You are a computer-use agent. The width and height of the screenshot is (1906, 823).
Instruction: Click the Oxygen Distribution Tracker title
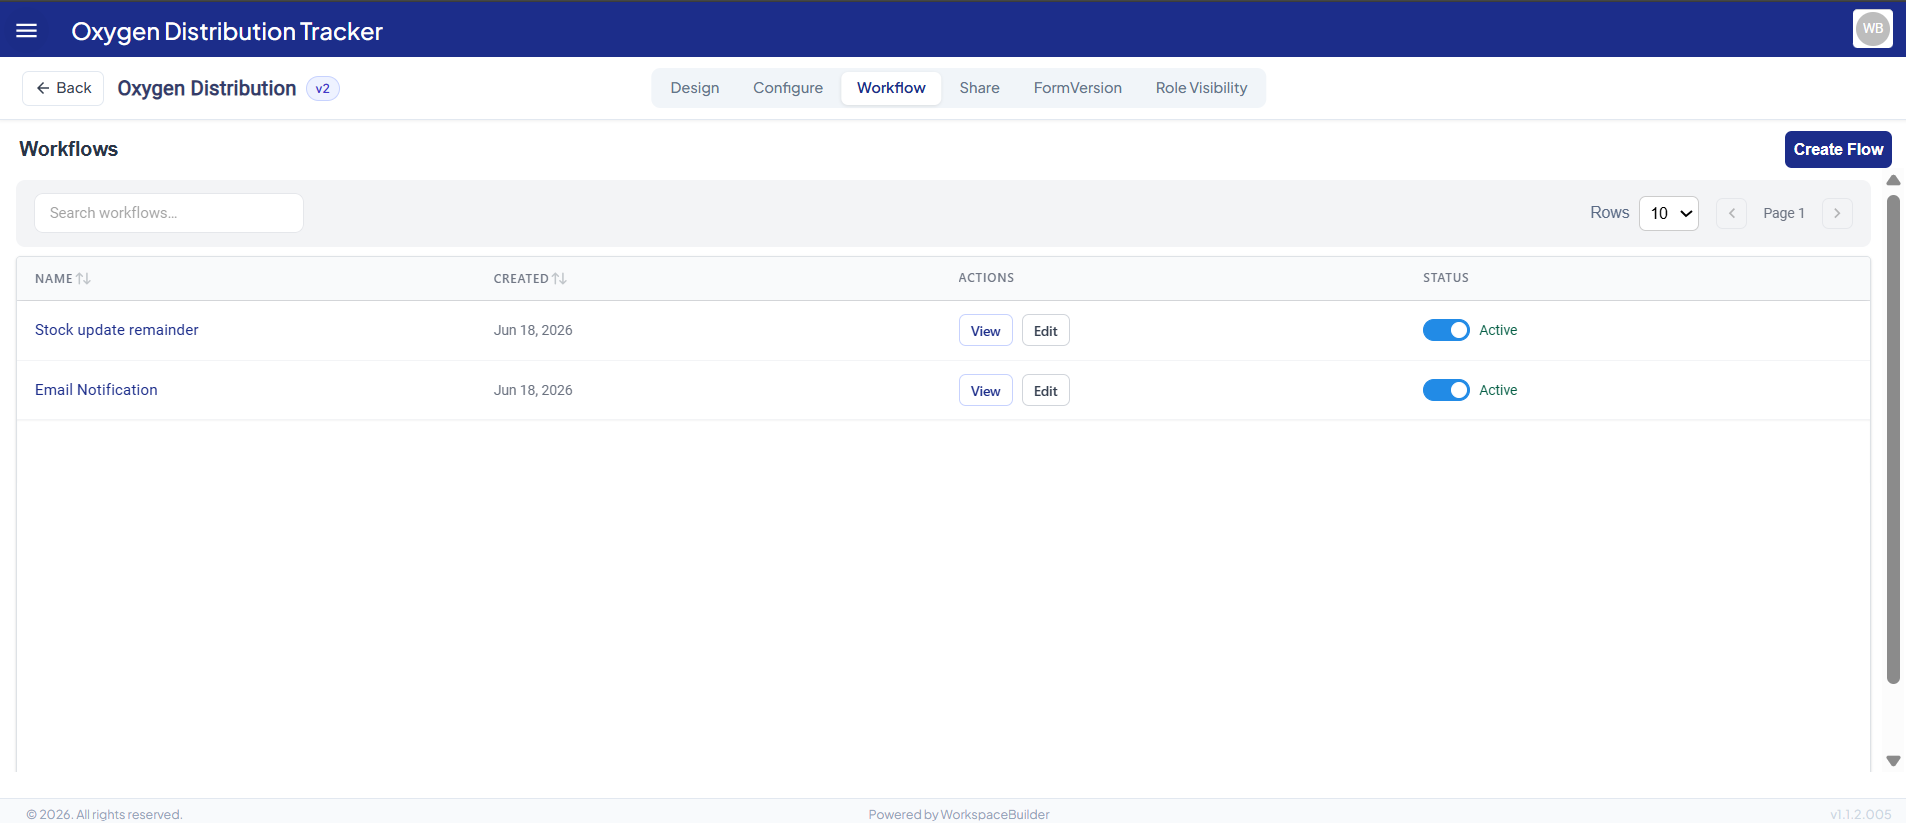pos(227,31)
